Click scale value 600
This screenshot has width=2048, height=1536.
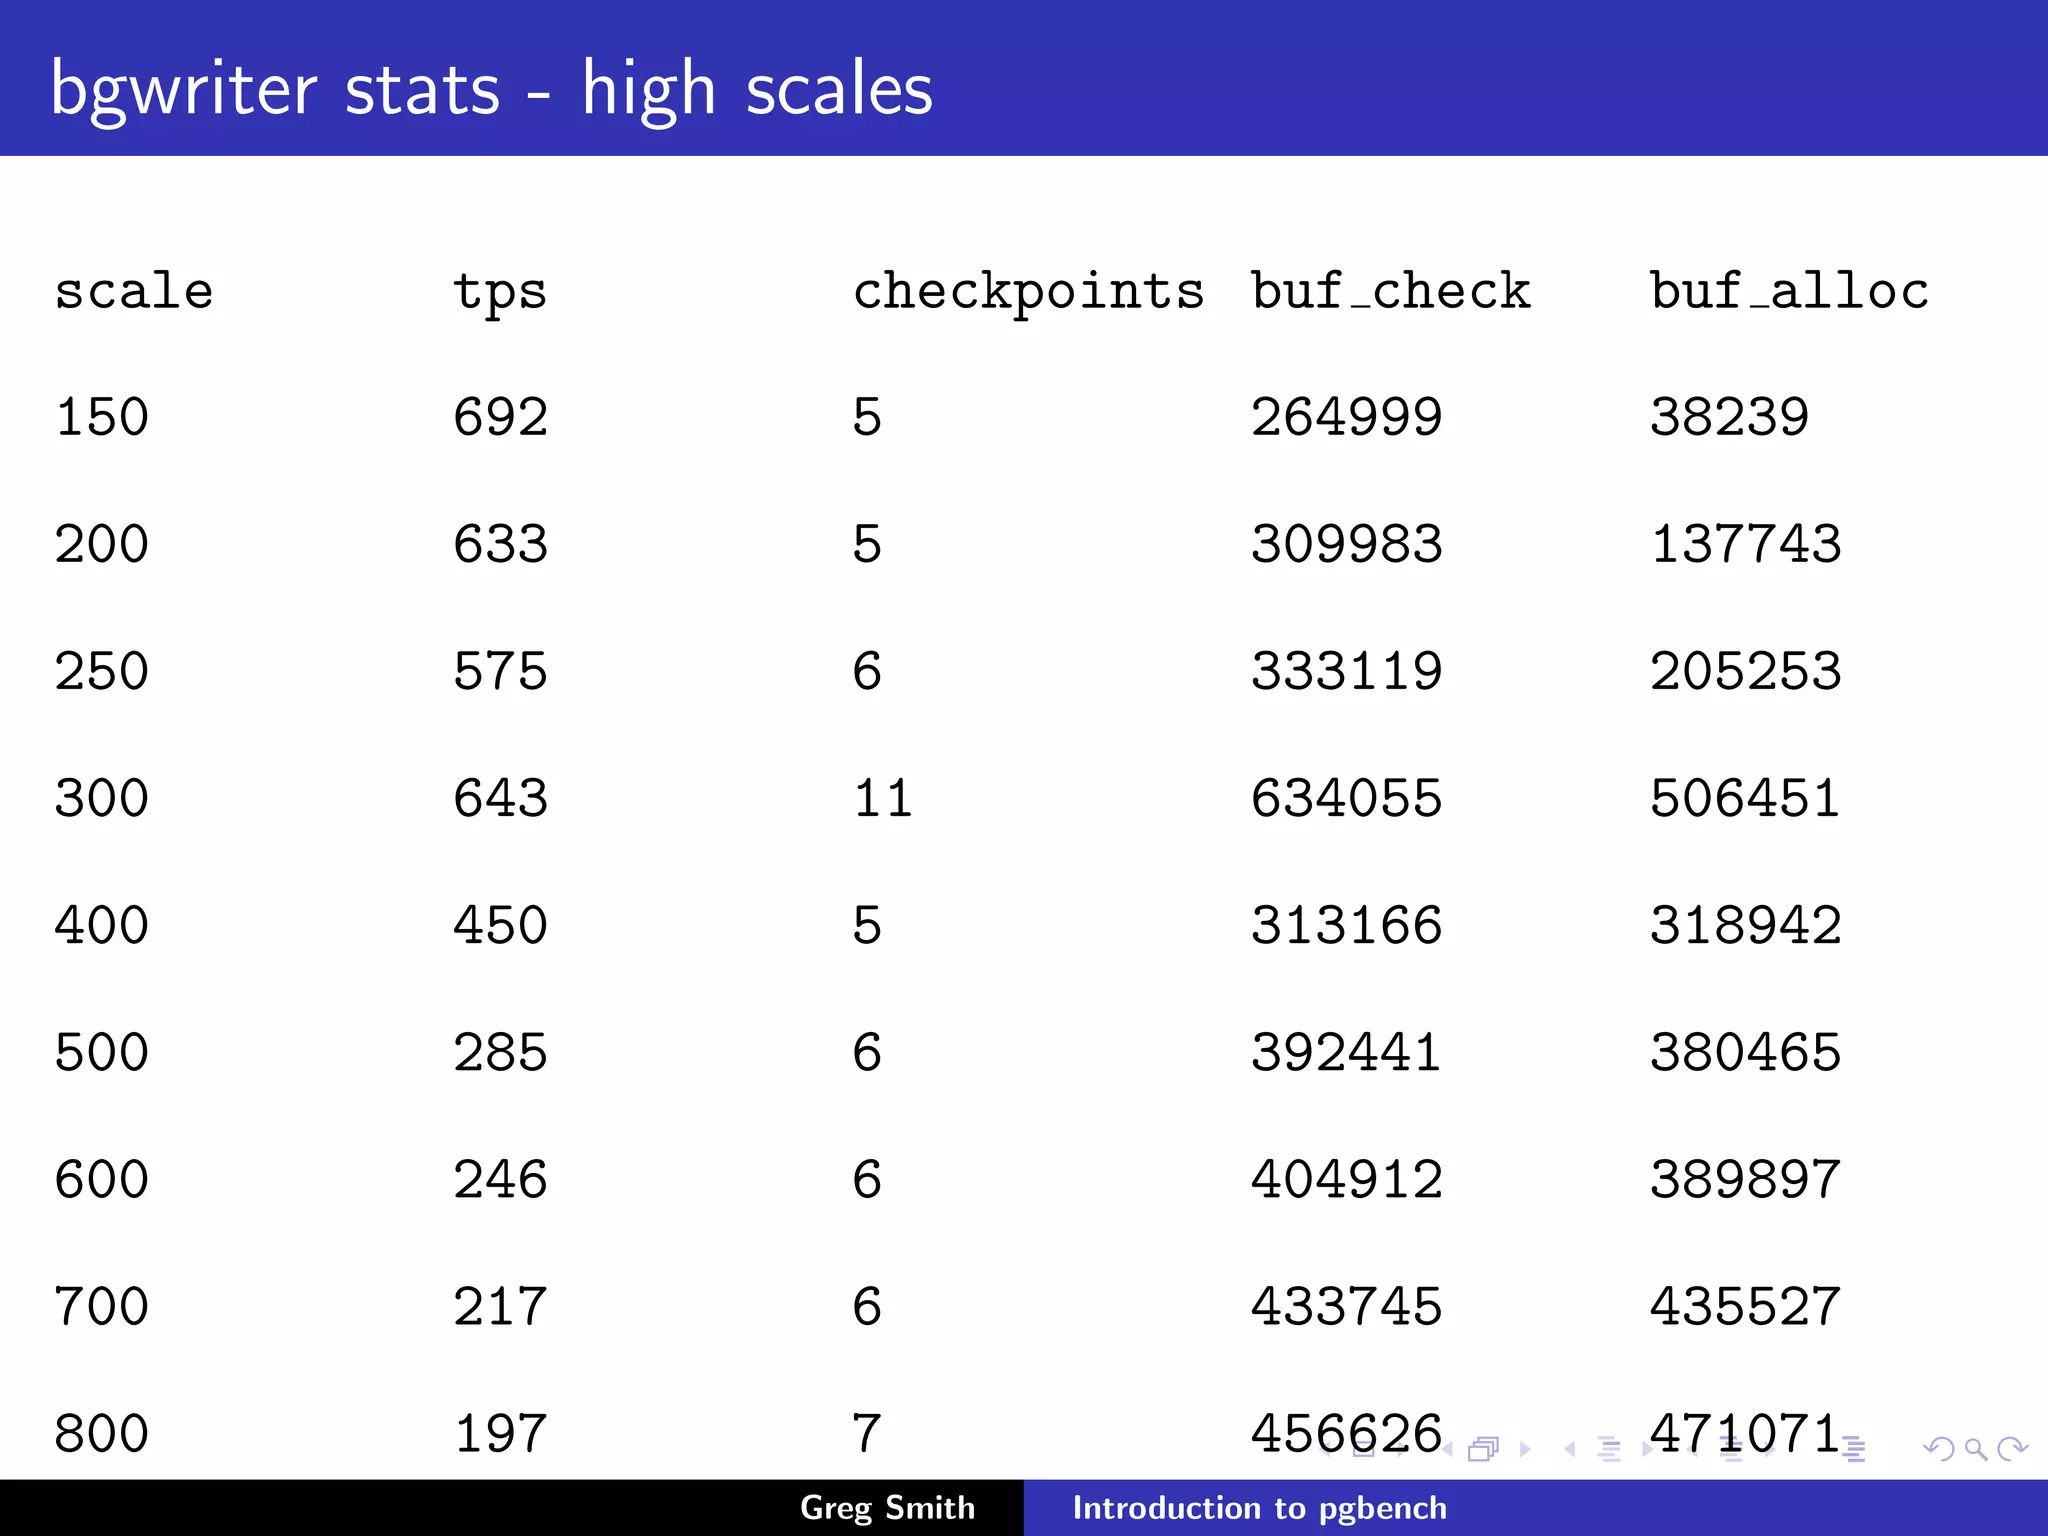[x=102, y=1179]
